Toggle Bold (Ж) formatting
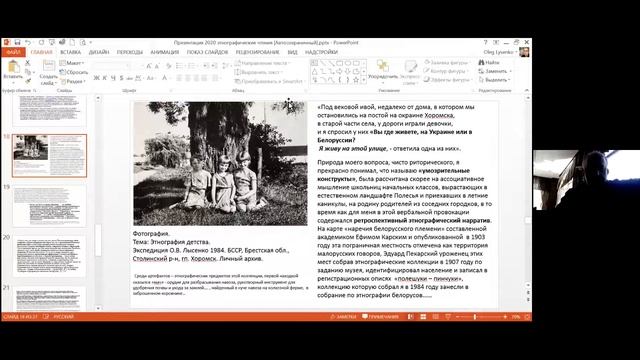 coord(96,78)
